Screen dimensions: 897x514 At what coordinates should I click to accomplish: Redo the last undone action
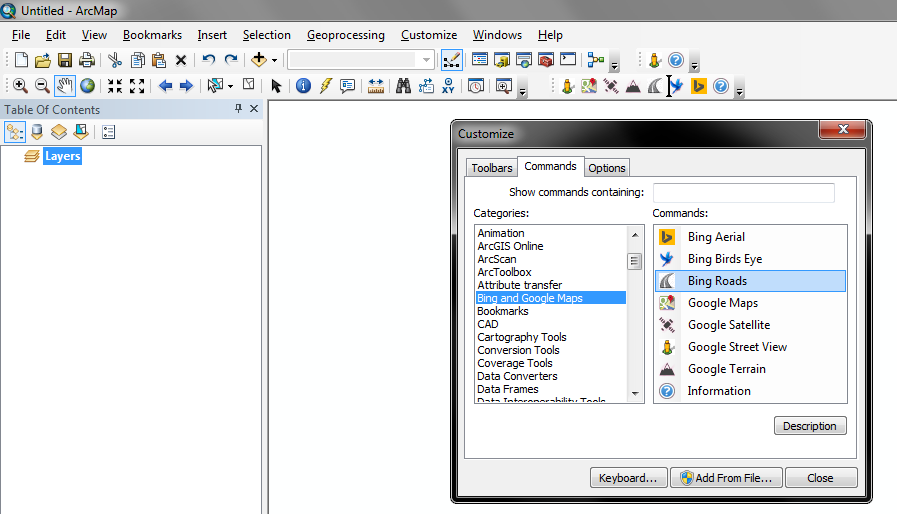pos(231,60)
